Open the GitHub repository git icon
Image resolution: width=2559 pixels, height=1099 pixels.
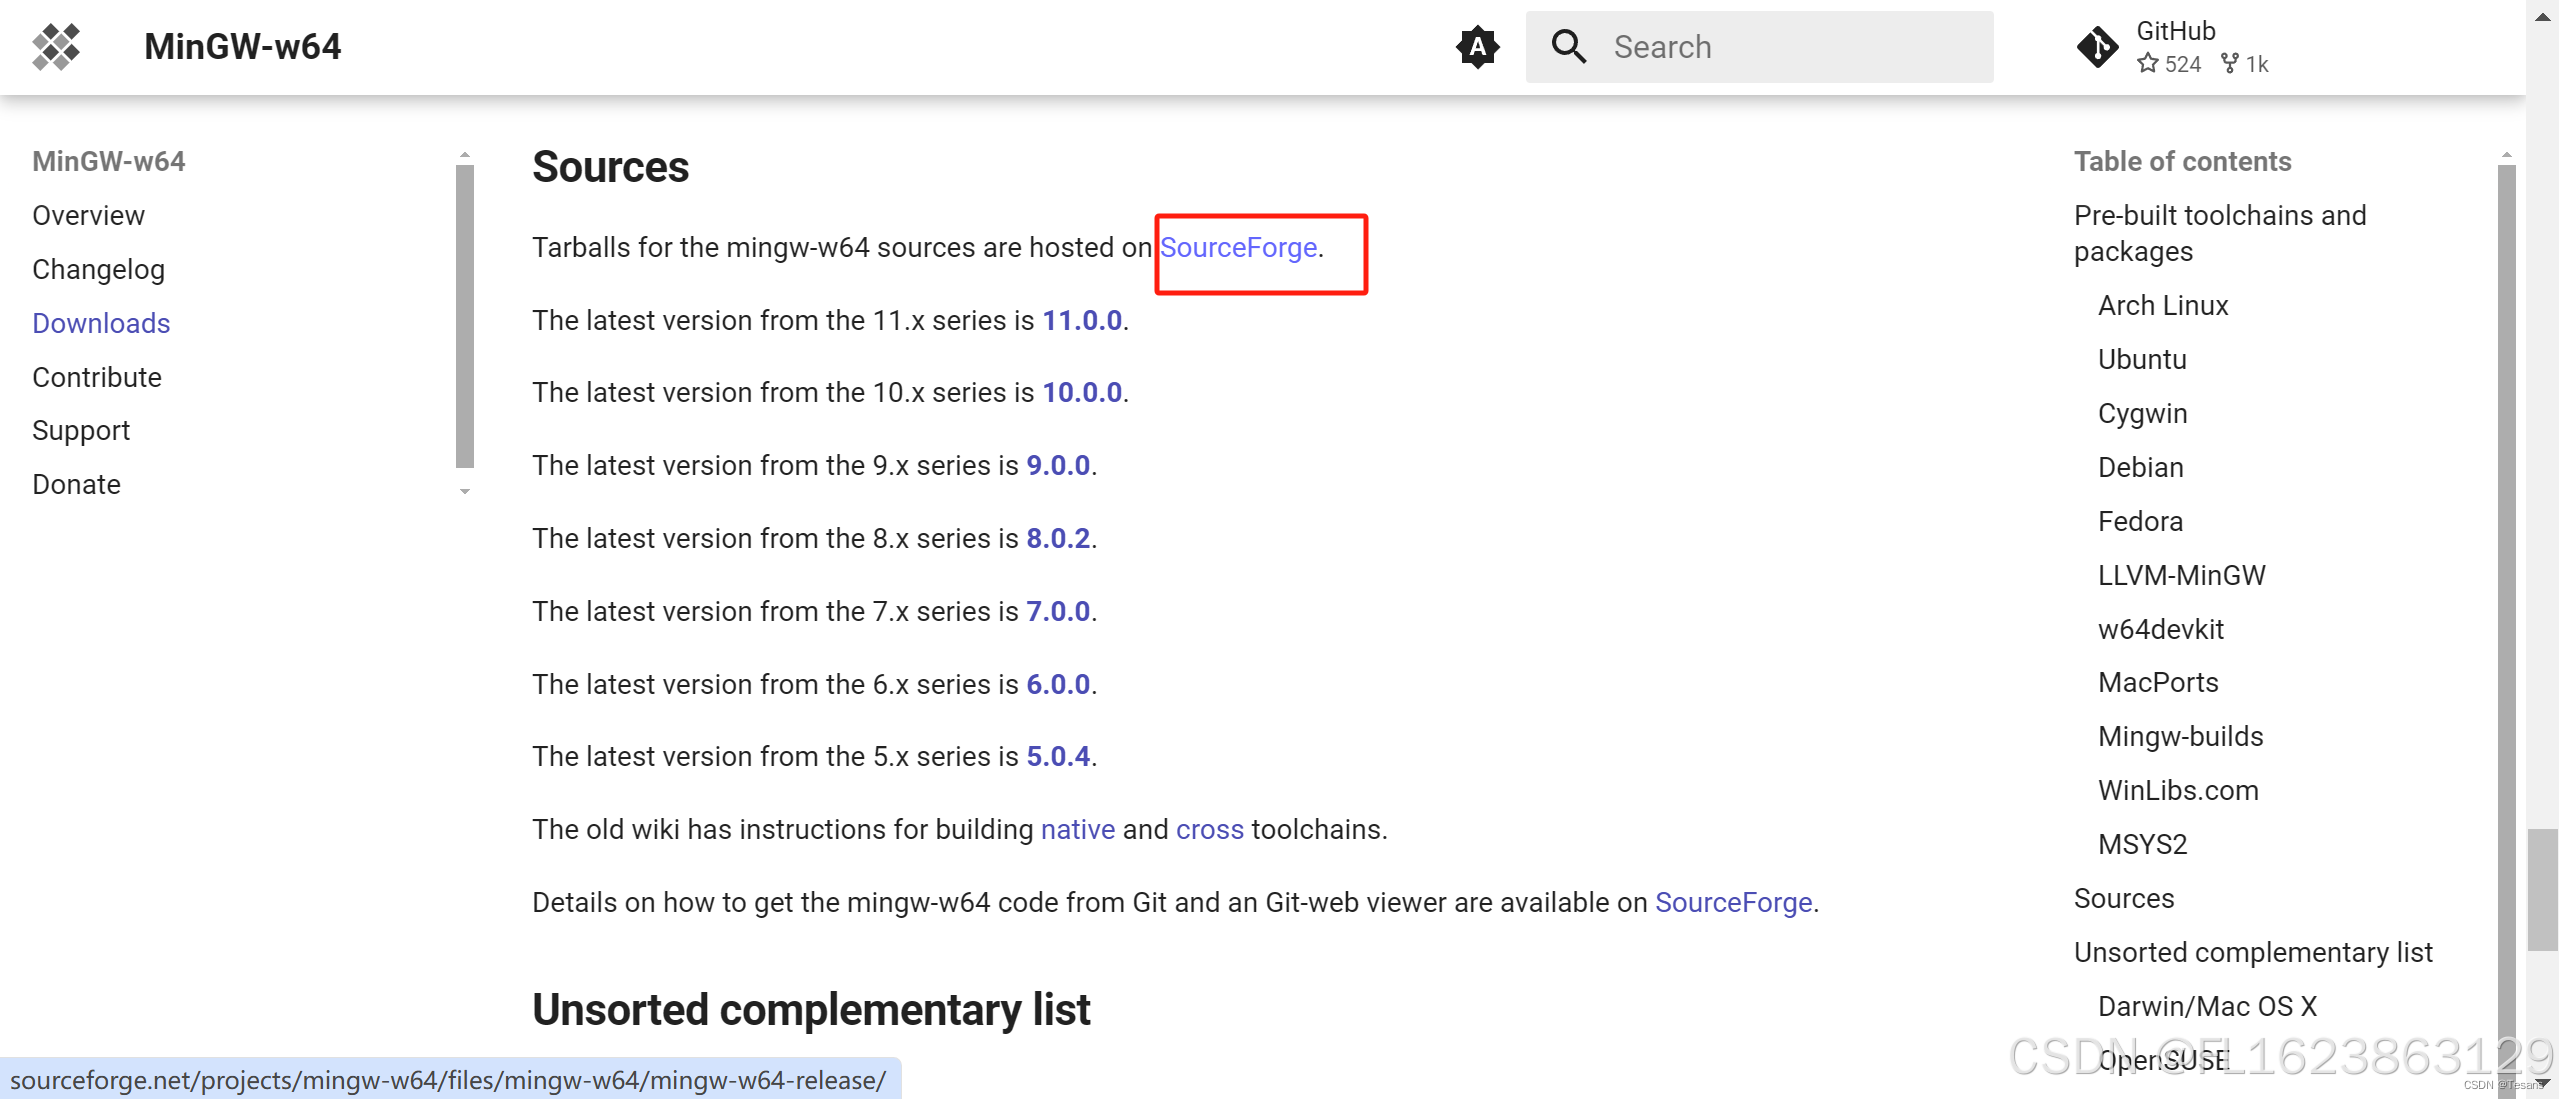click(2097, 47)
